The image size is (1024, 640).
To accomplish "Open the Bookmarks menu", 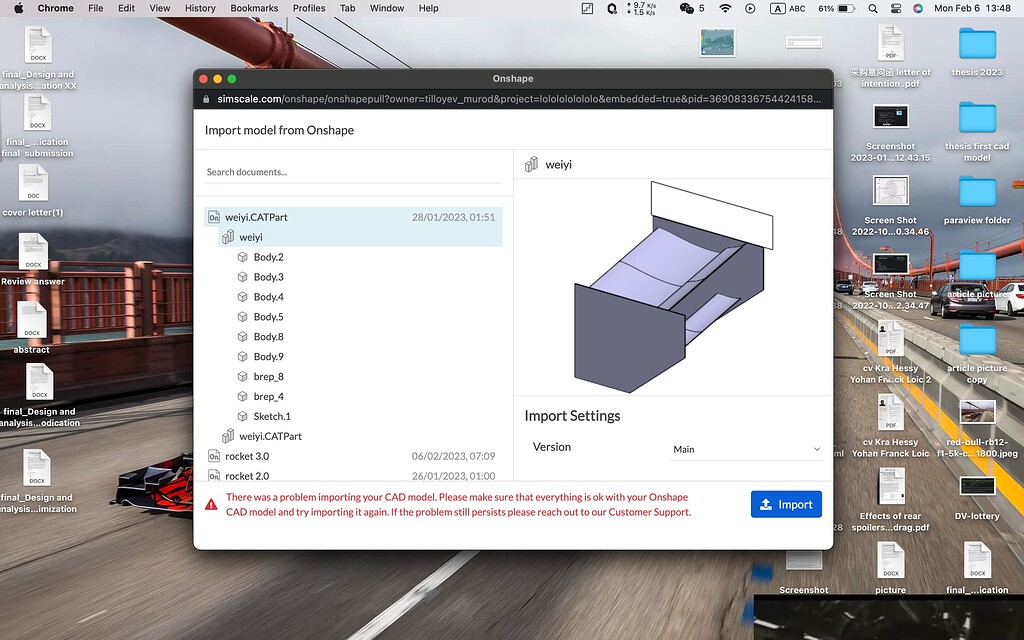I will coord(254,8).
